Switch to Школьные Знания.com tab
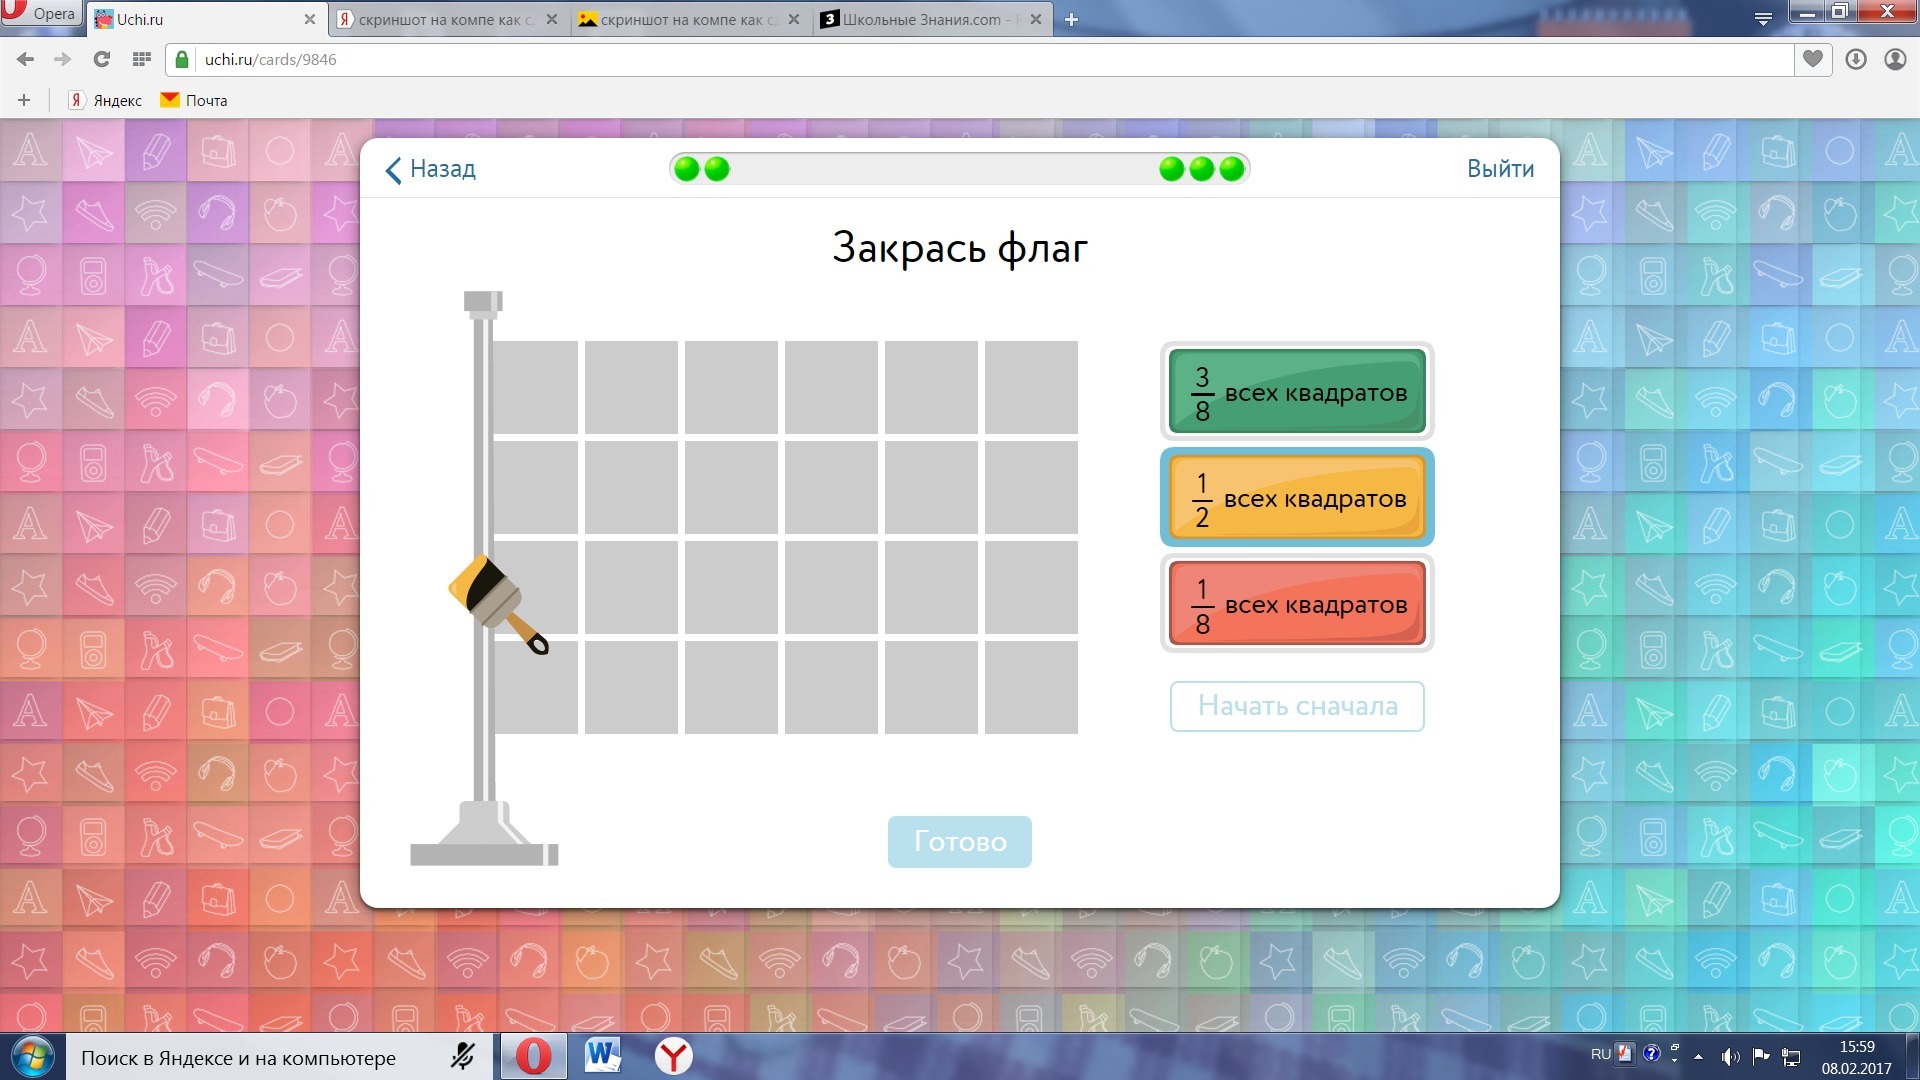Viewport: 1920px width, 1080px height. 920,19
